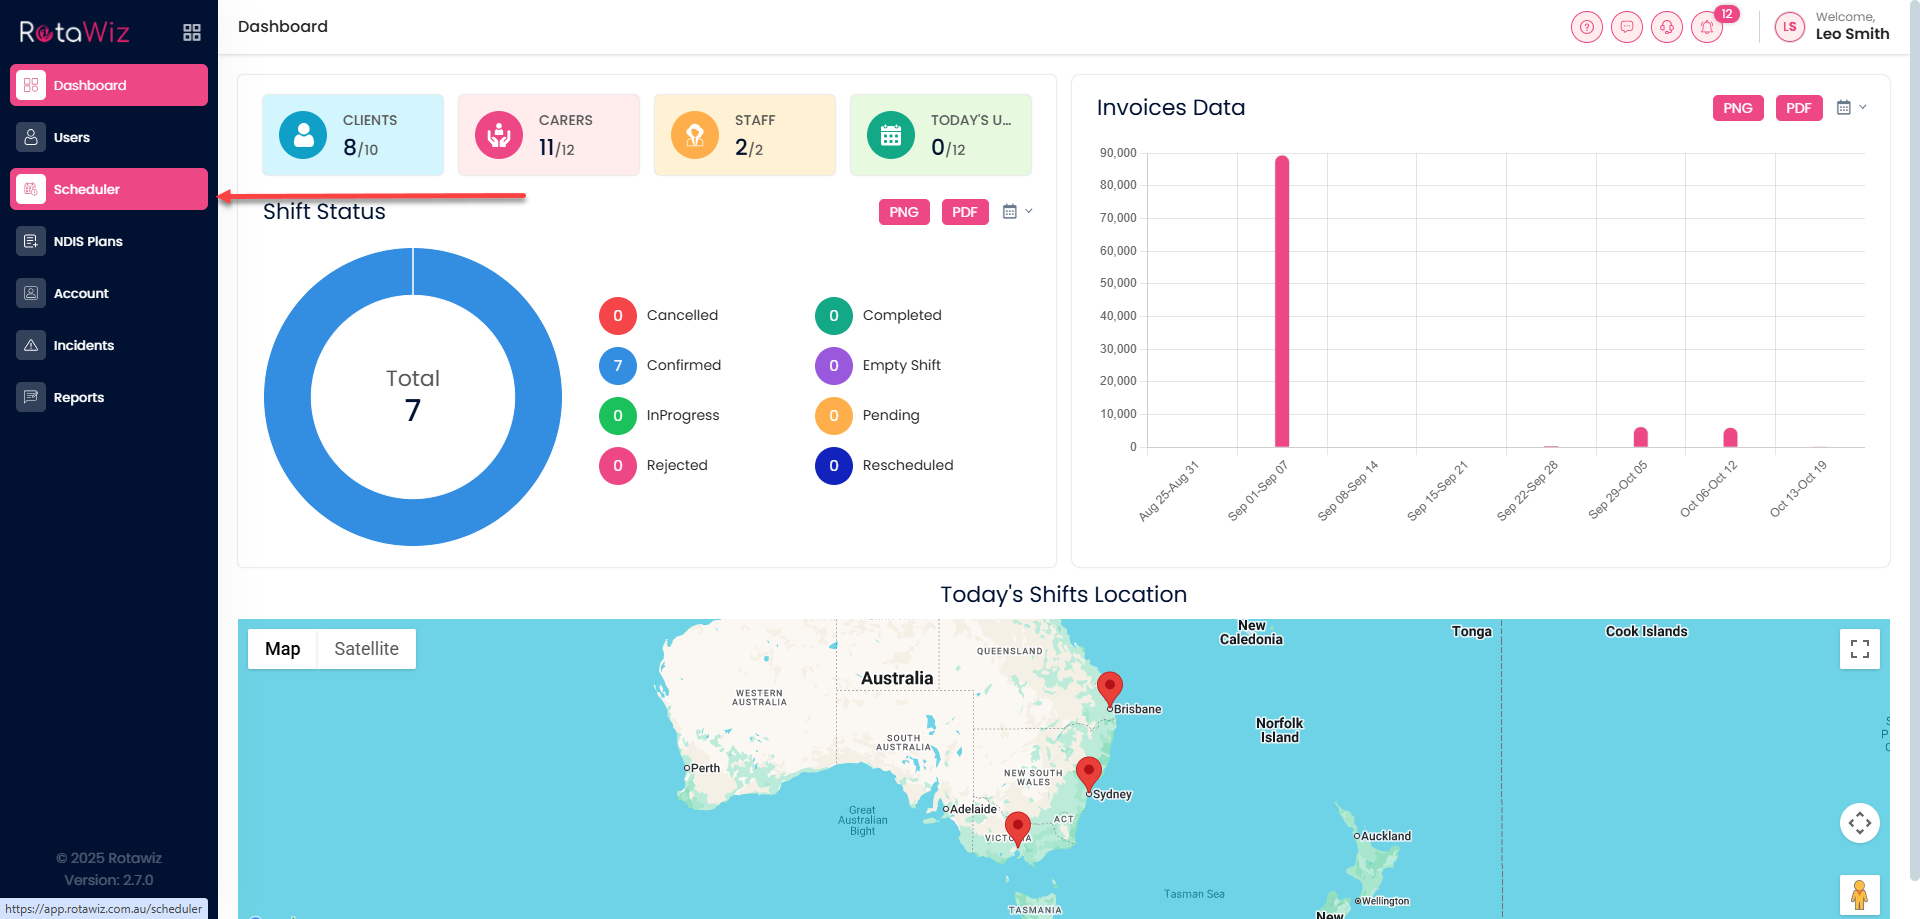Export Shift Status chart as PNG

(x=903, y=212)
